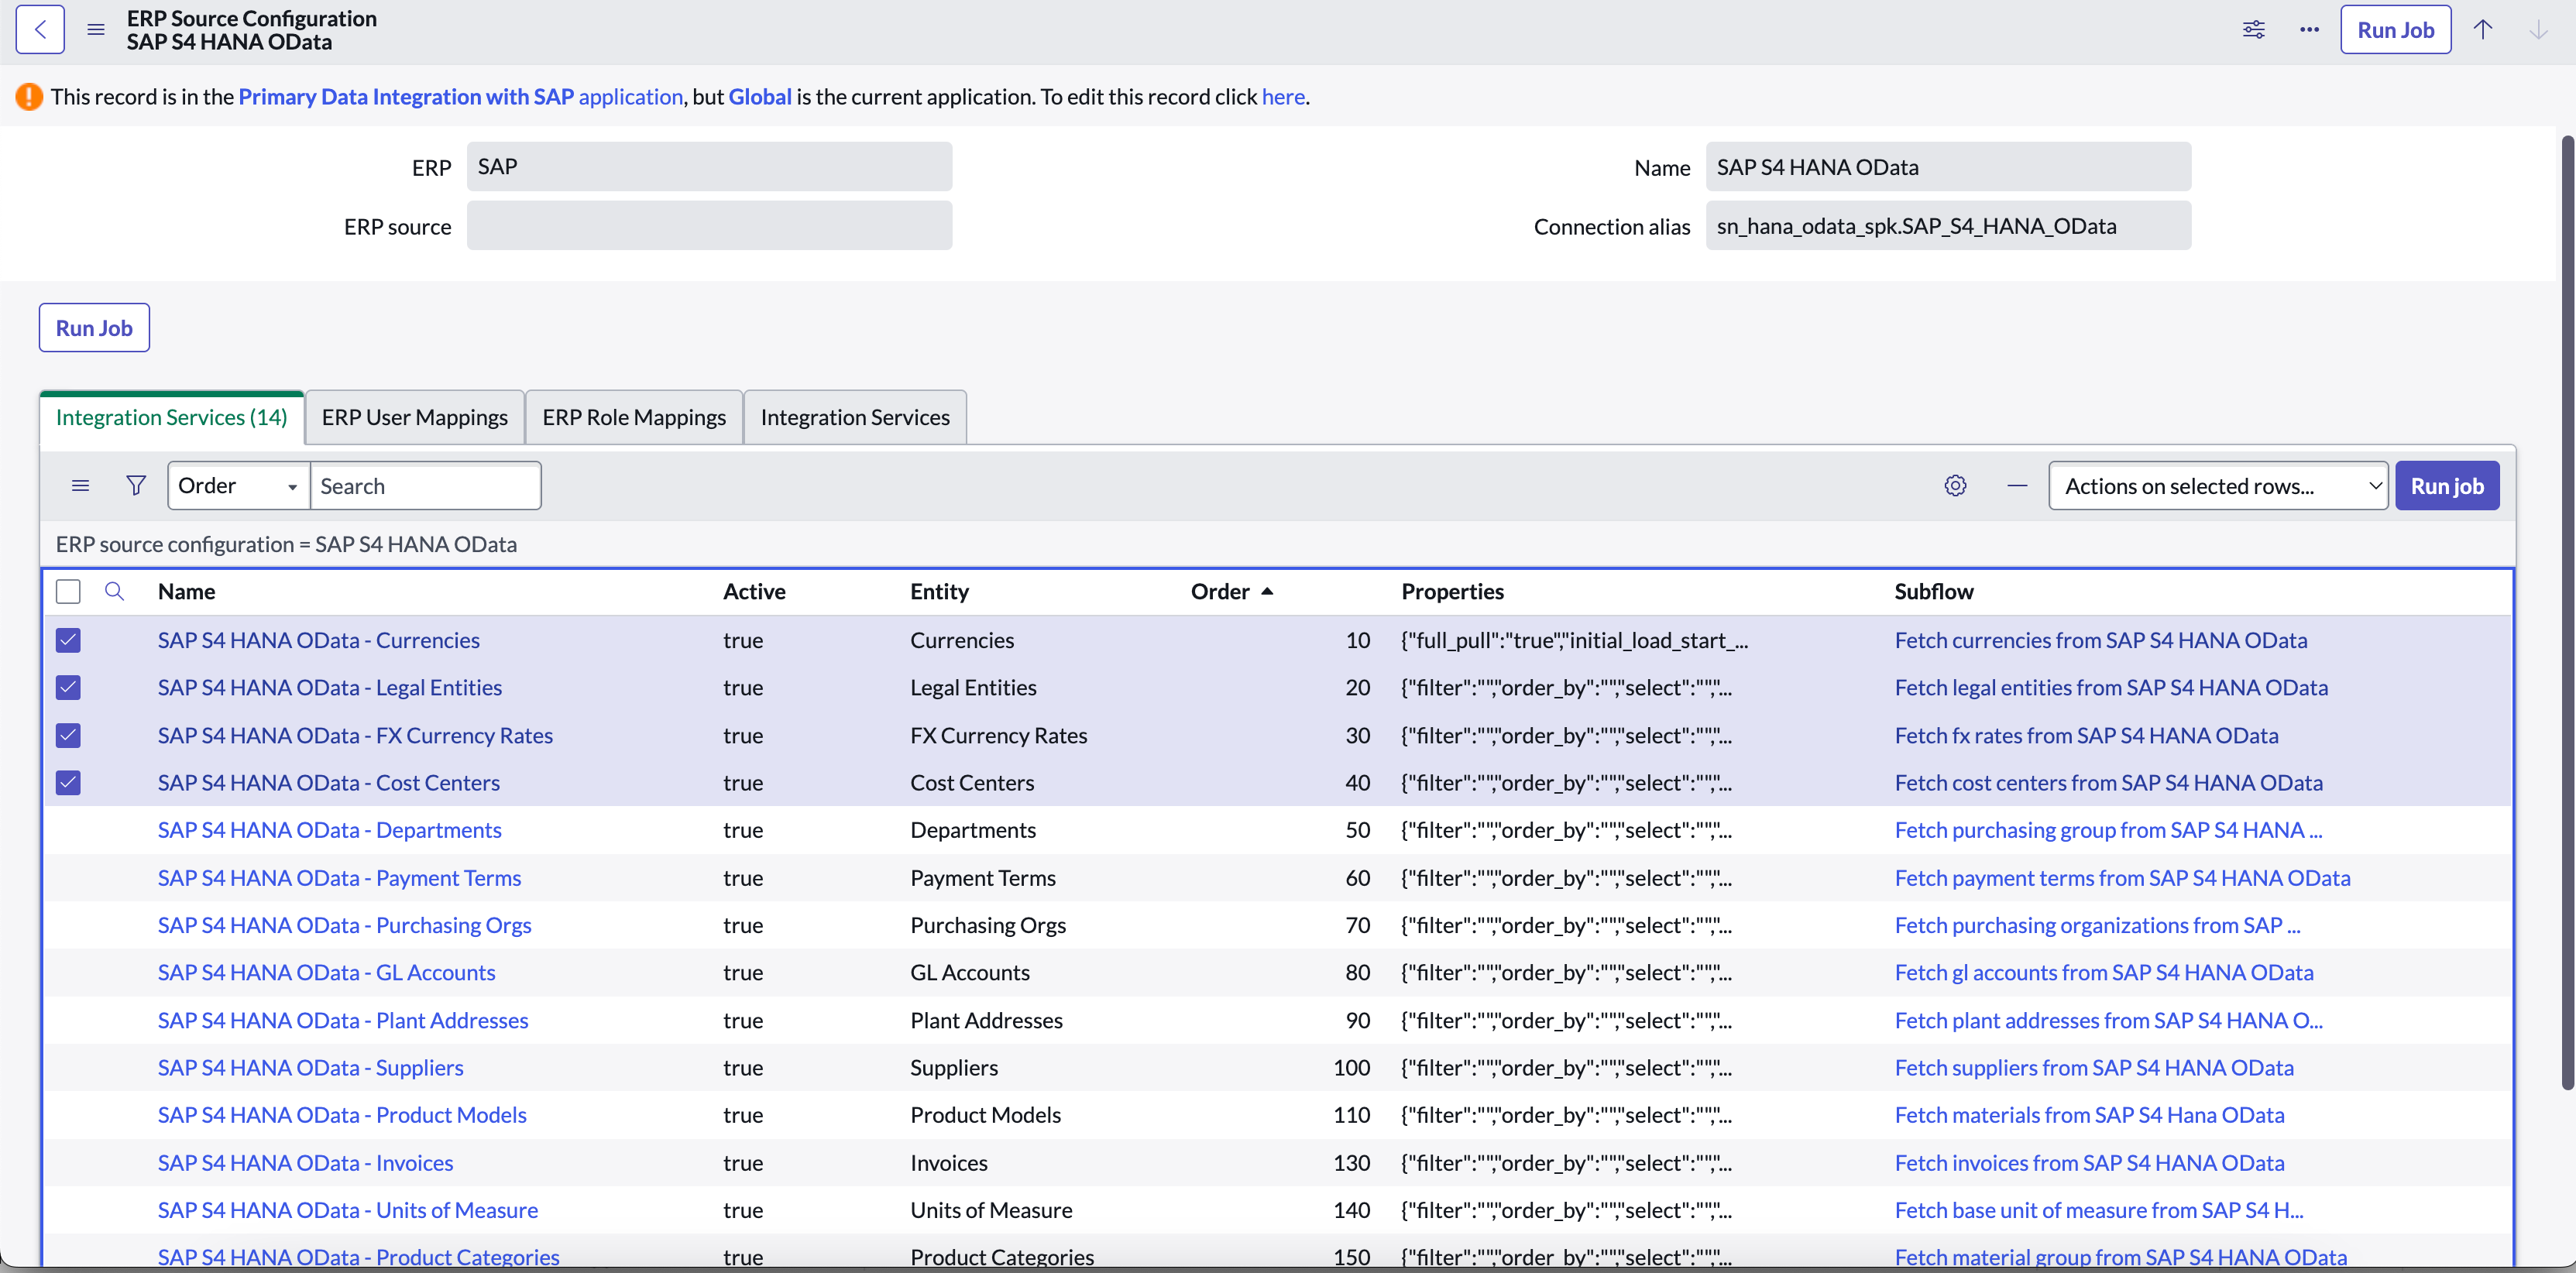The height and width of the screenshot is (1273, 2576).
Task: Open Fetch suppliers subflow link
Action: pos(2094,1068)
